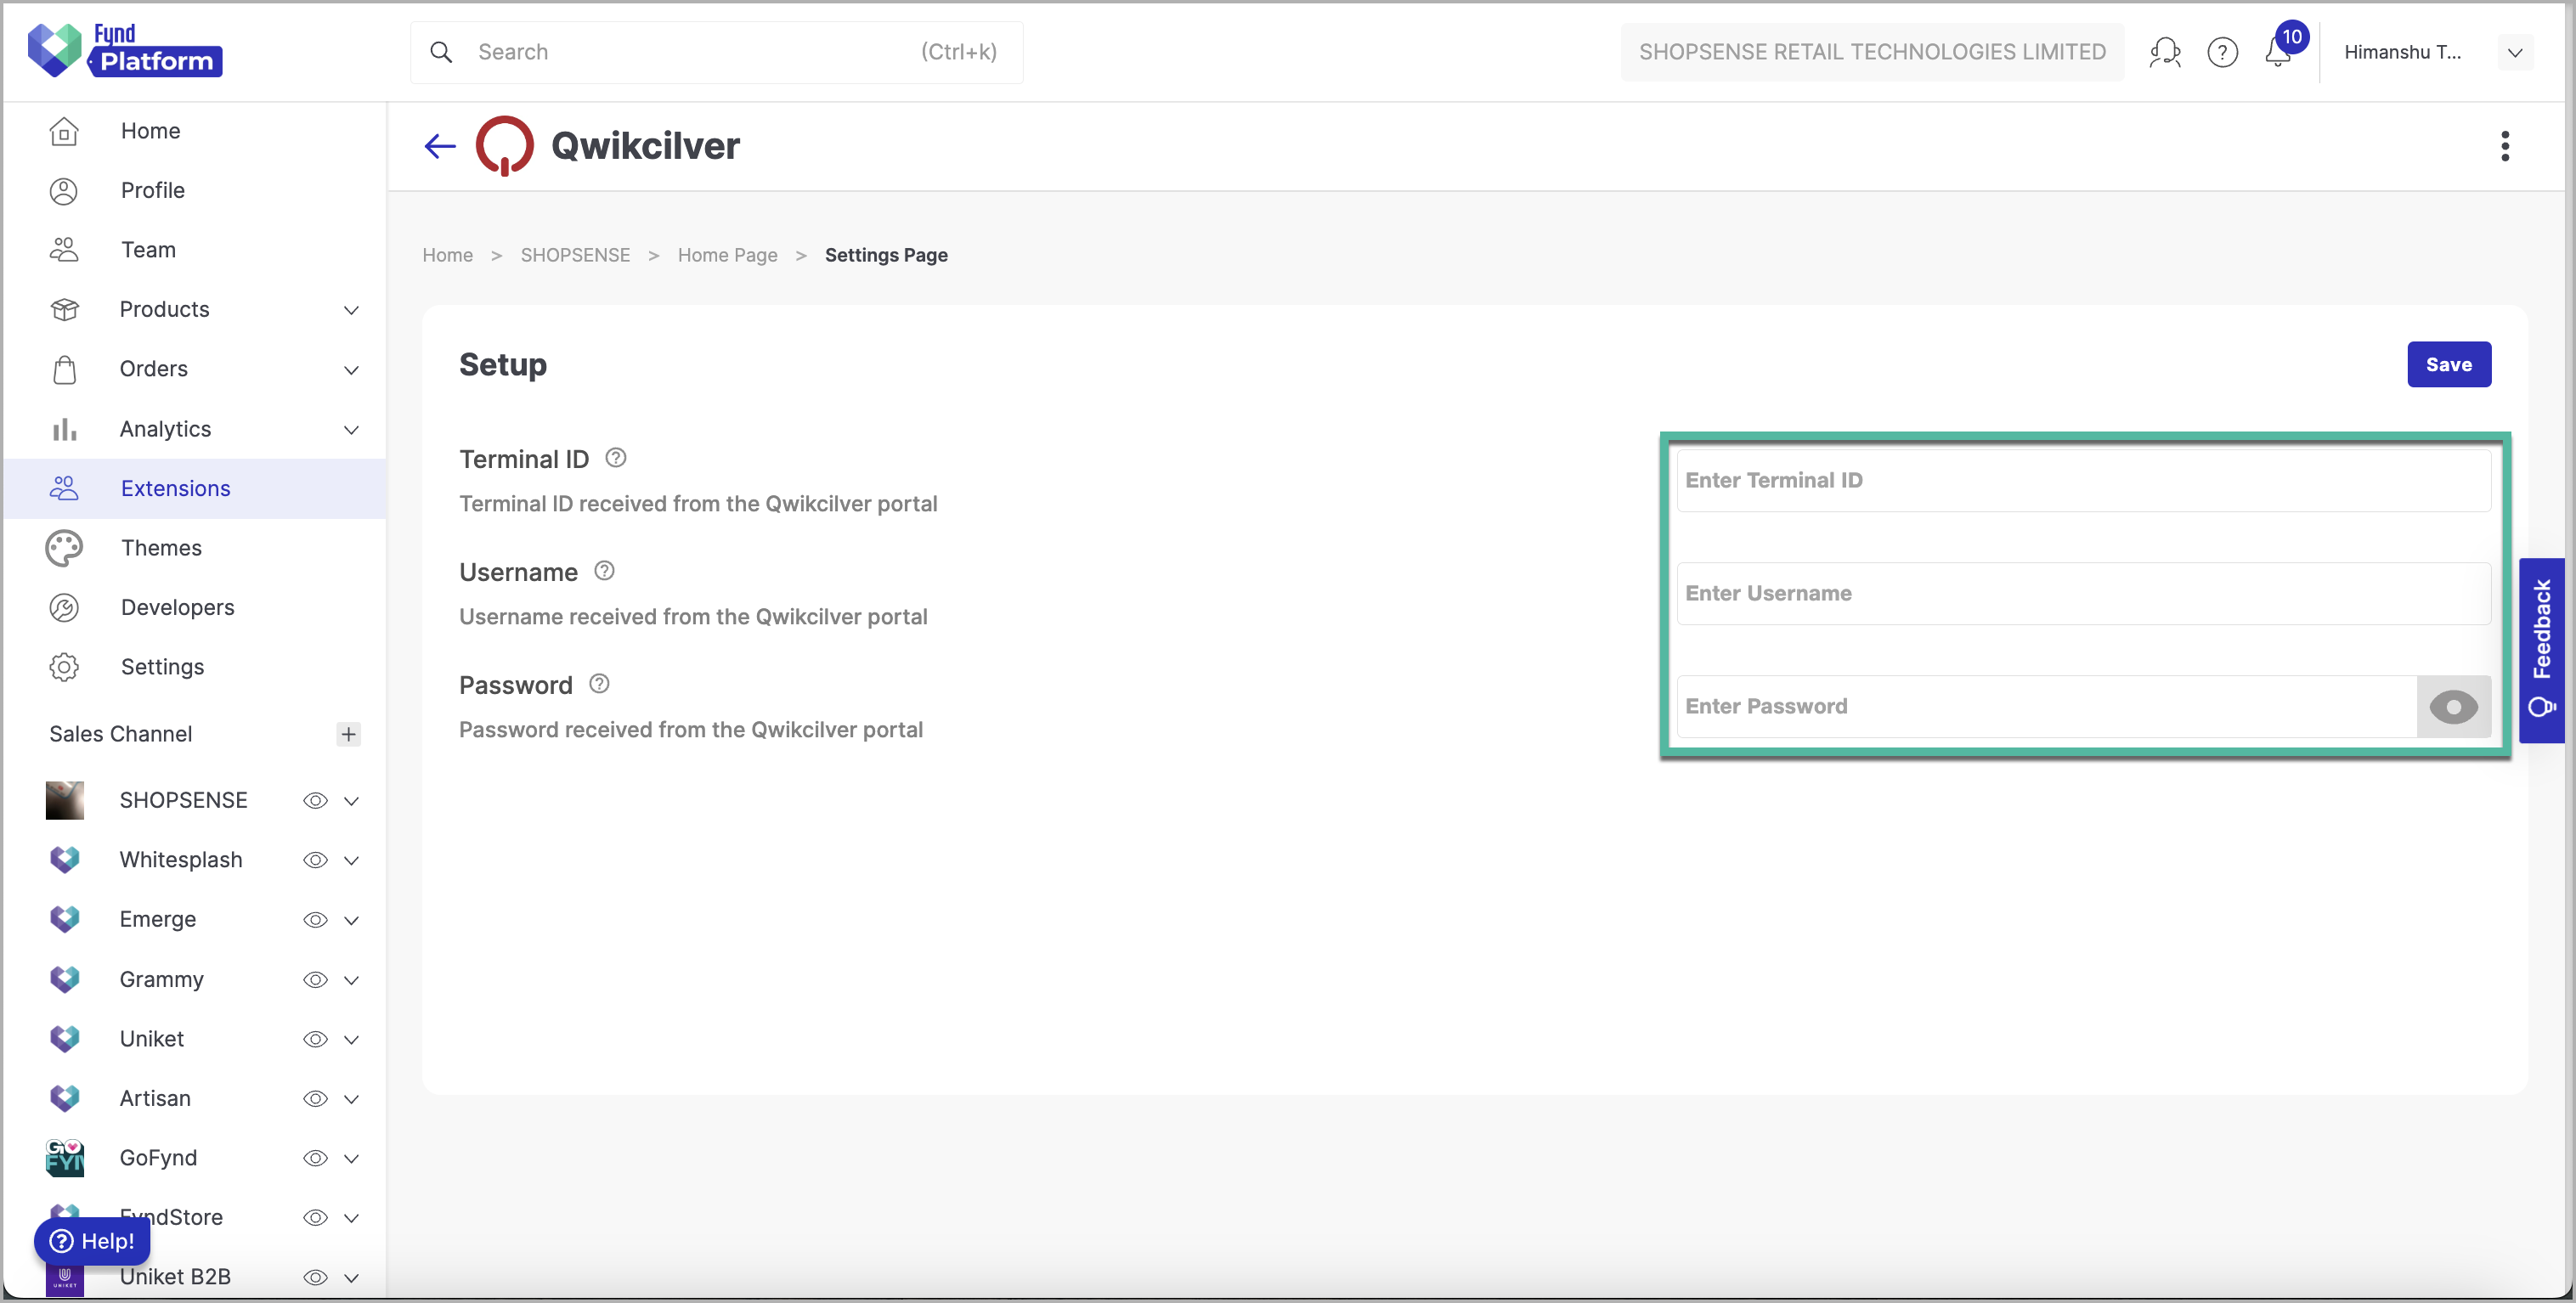
Task: Open the three-dot options menu
Action: click(x=2505, y=146)
